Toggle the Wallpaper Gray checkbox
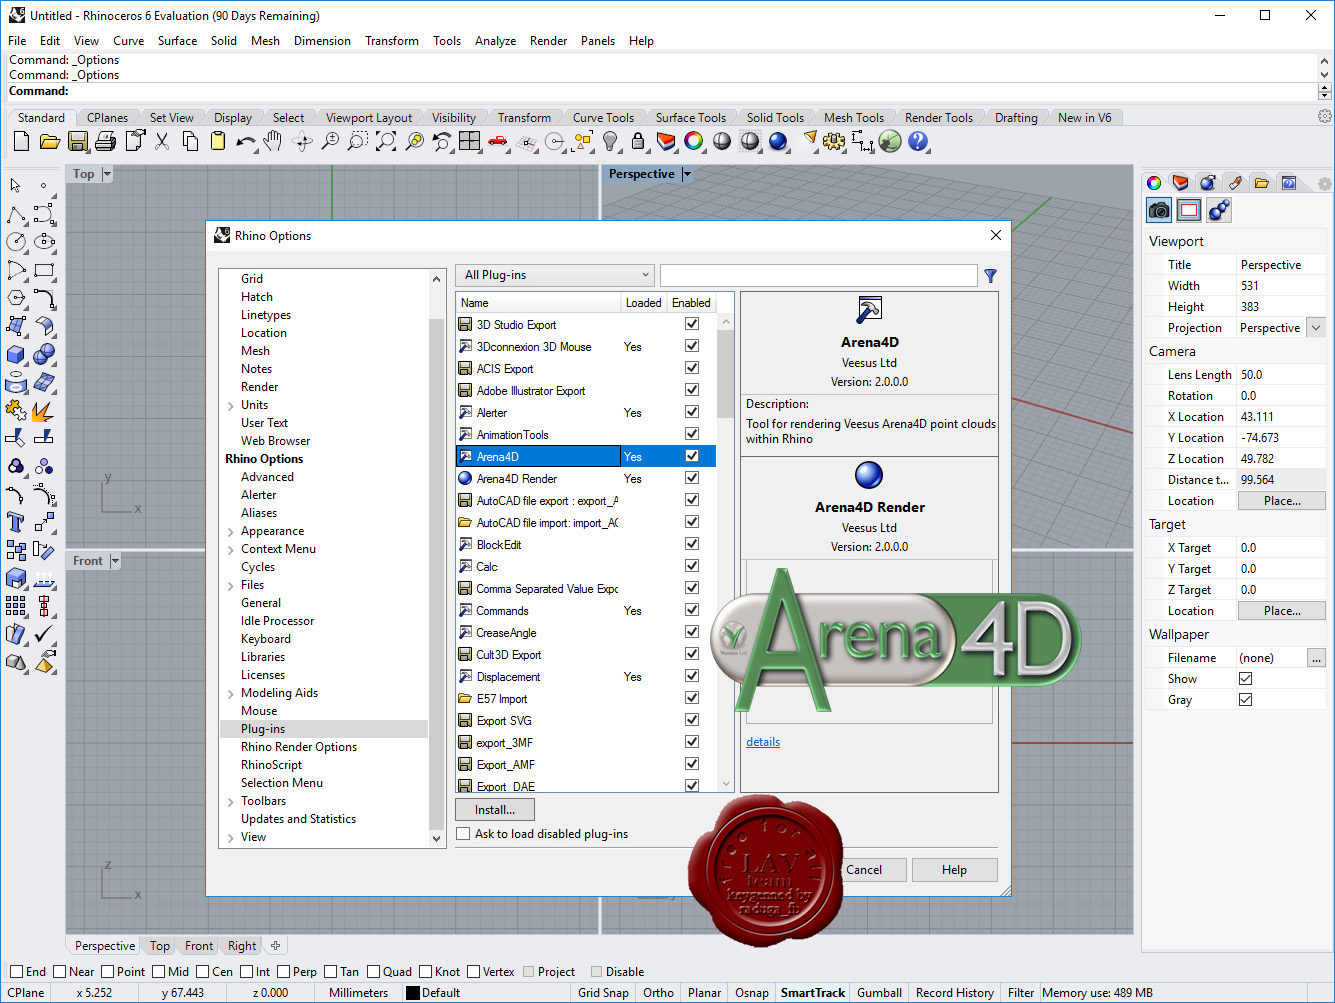The height and width of the screenshot is (1003, 1335). (1245, 700)
